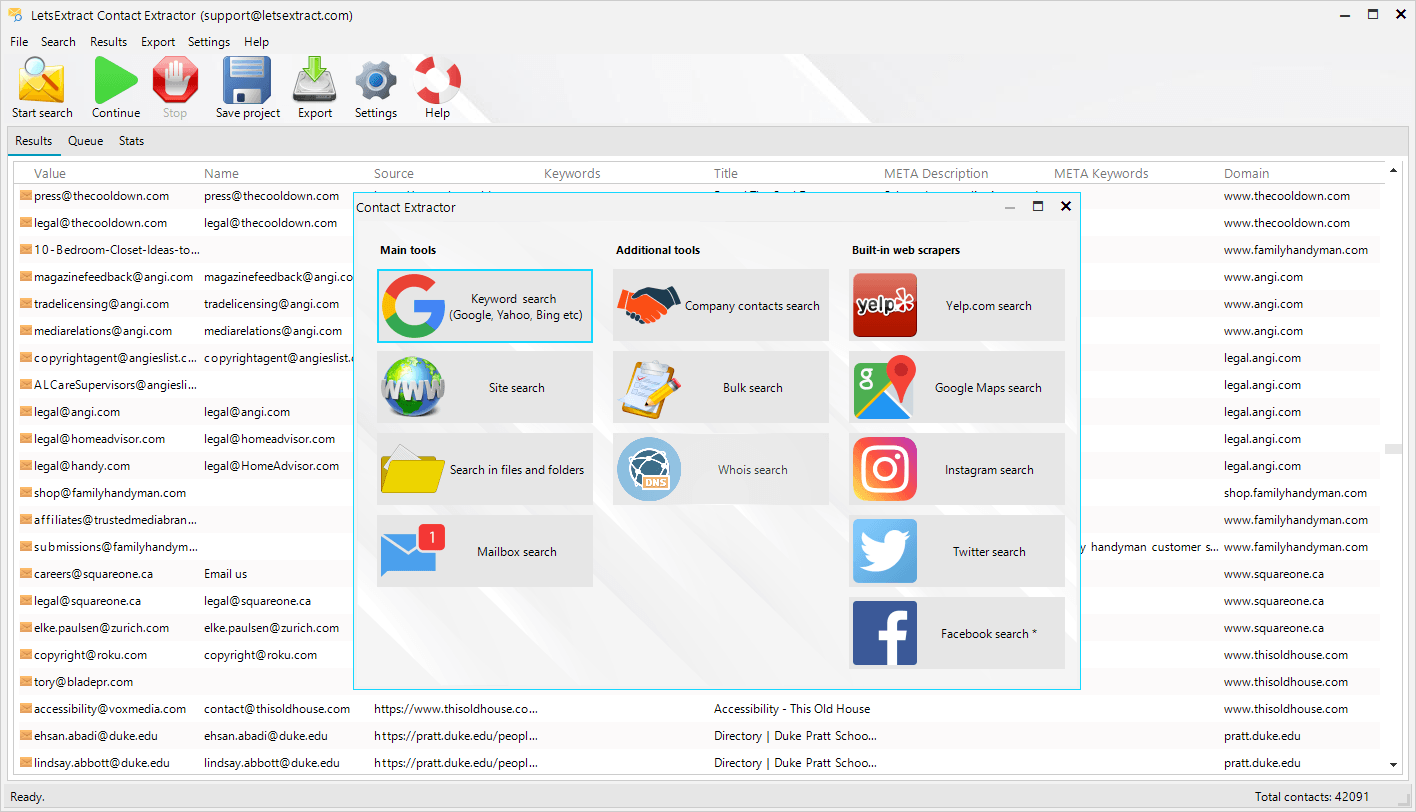Switch to the Stats tab
The height and width of the screenshot is (812, 1416).
131,141
